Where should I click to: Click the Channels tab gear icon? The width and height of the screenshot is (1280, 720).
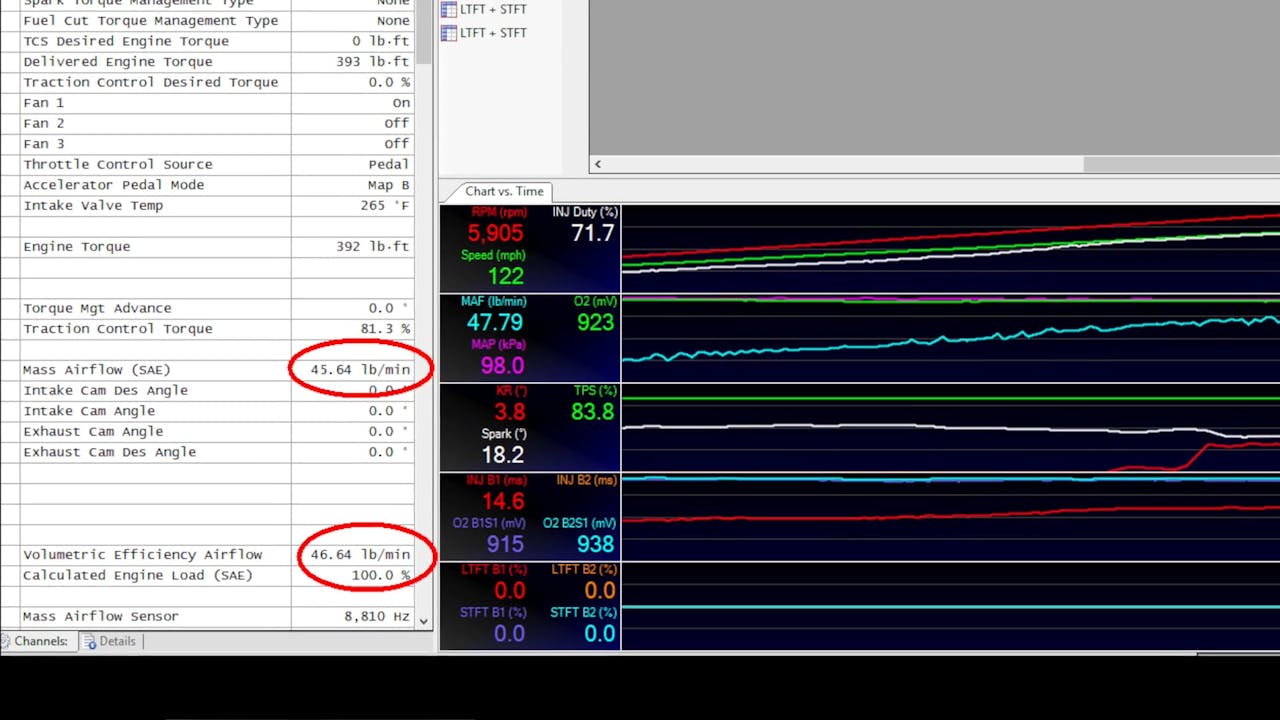tap(7, 641)
